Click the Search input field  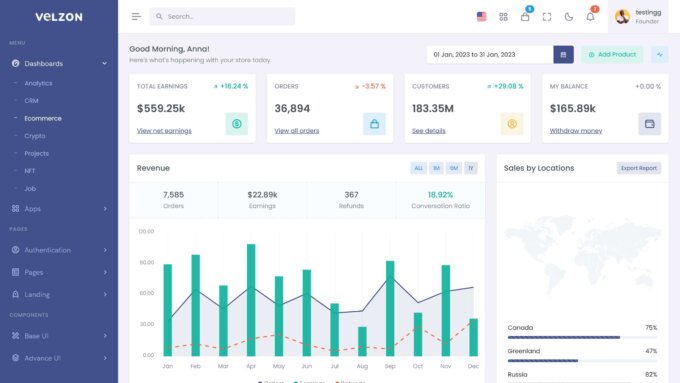[x=222, y=16]
